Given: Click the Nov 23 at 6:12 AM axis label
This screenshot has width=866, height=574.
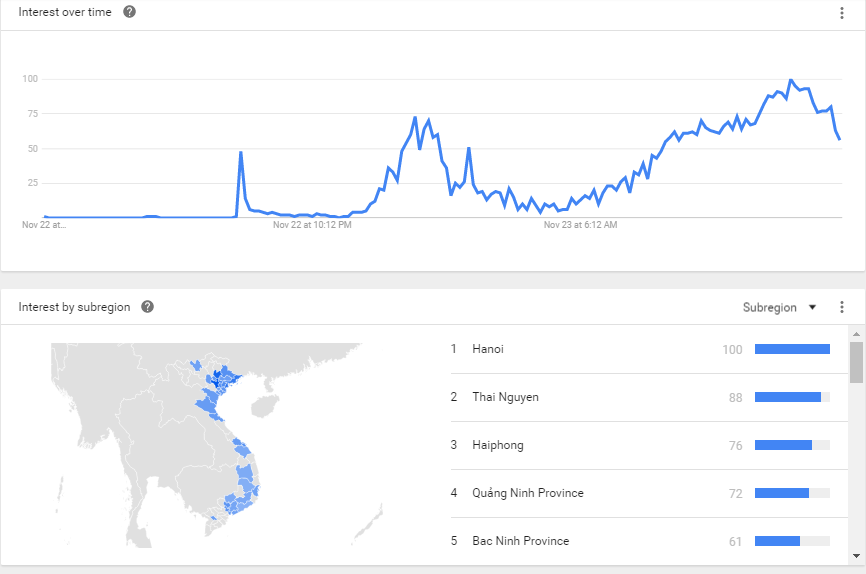Looking at the screenshot, I should coord(581,225).
